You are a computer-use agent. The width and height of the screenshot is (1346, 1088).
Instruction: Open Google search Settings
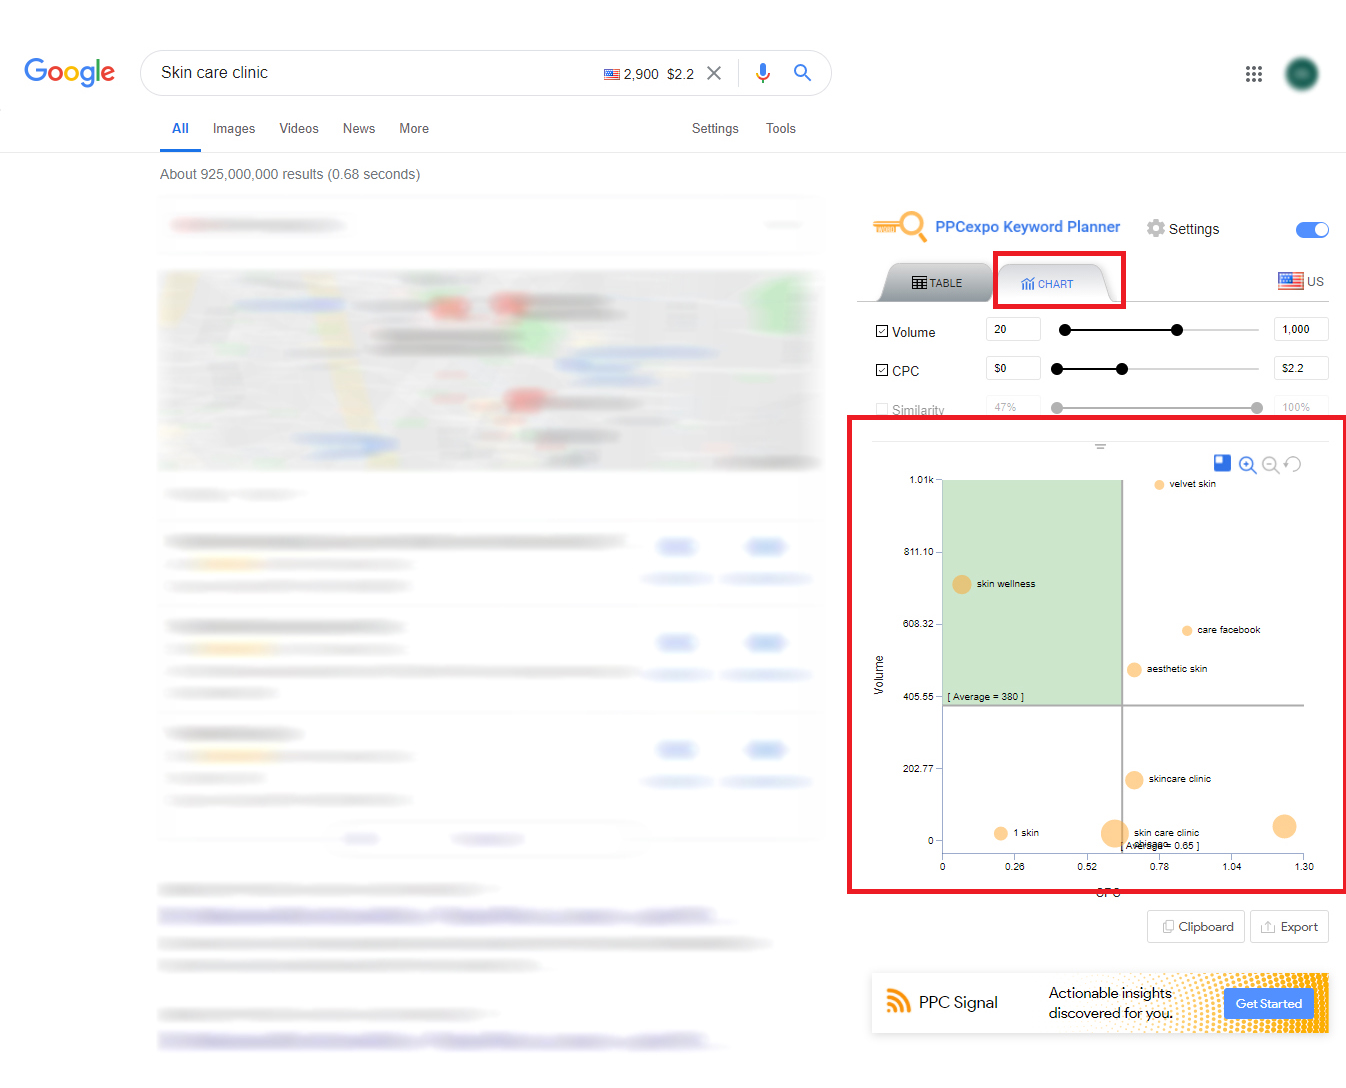pyautogui.click(x=715, y=129)
